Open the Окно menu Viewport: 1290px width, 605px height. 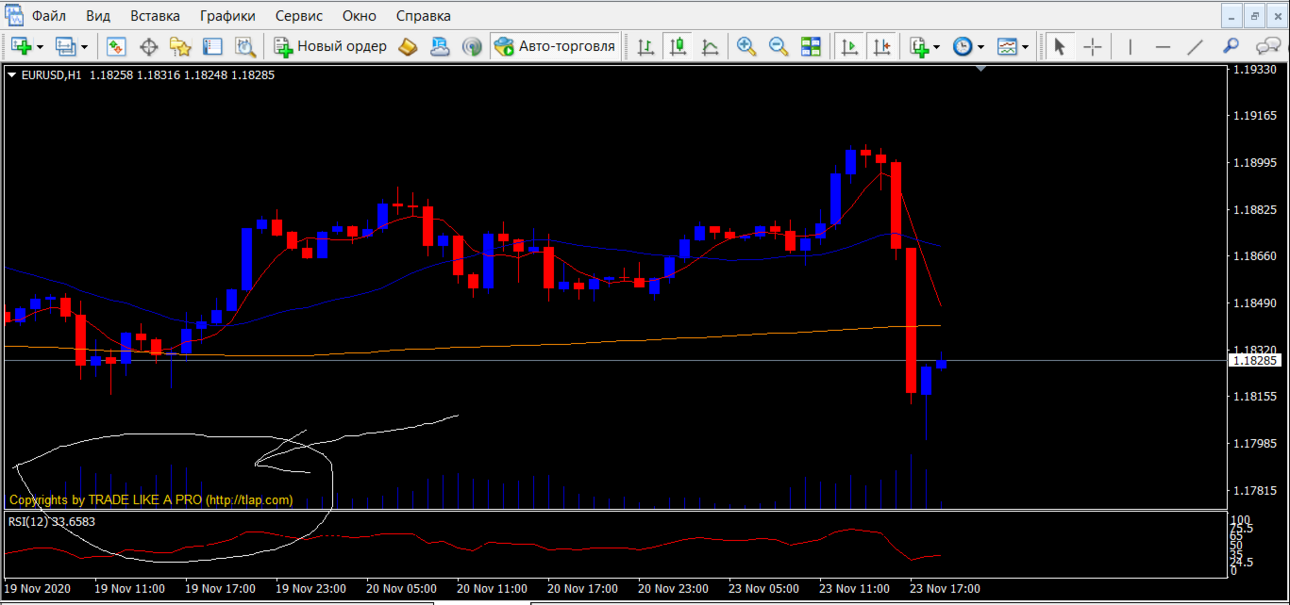tap(359, 16)
